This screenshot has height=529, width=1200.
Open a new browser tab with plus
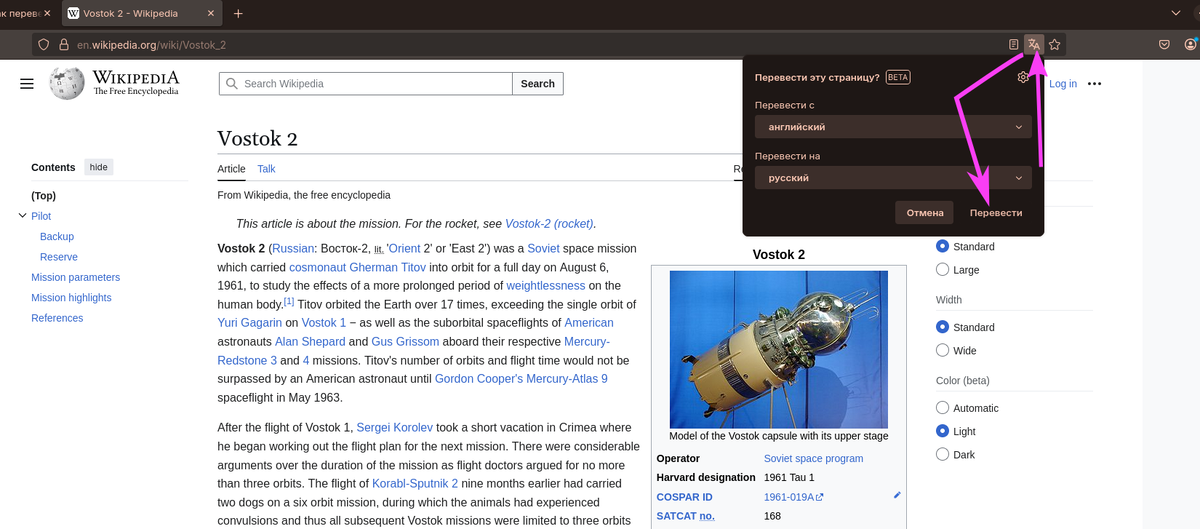pos(238,14)
